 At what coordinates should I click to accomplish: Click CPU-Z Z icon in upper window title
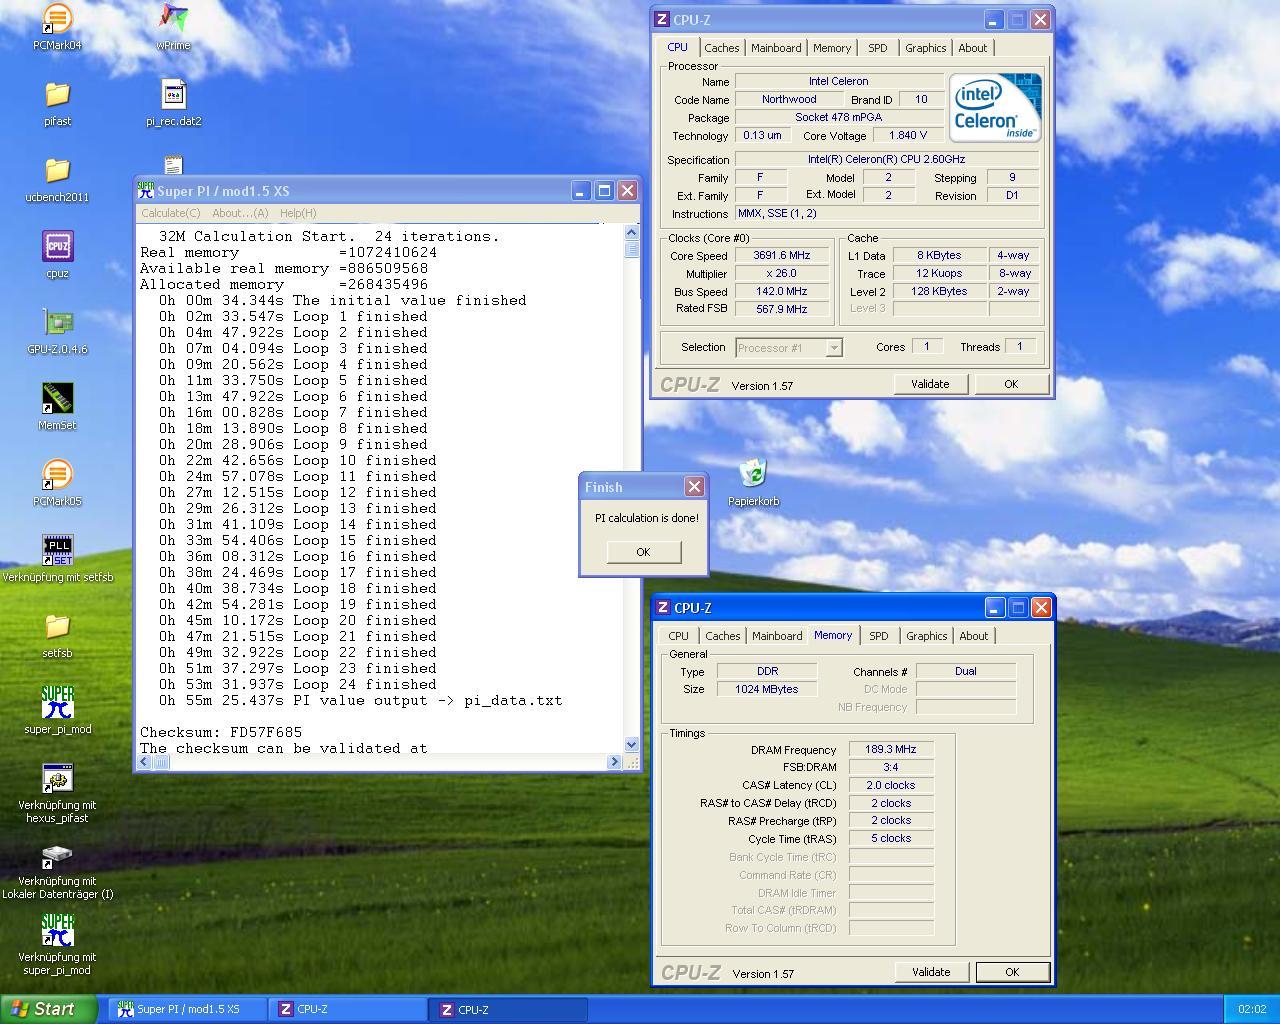click(661, 19)
